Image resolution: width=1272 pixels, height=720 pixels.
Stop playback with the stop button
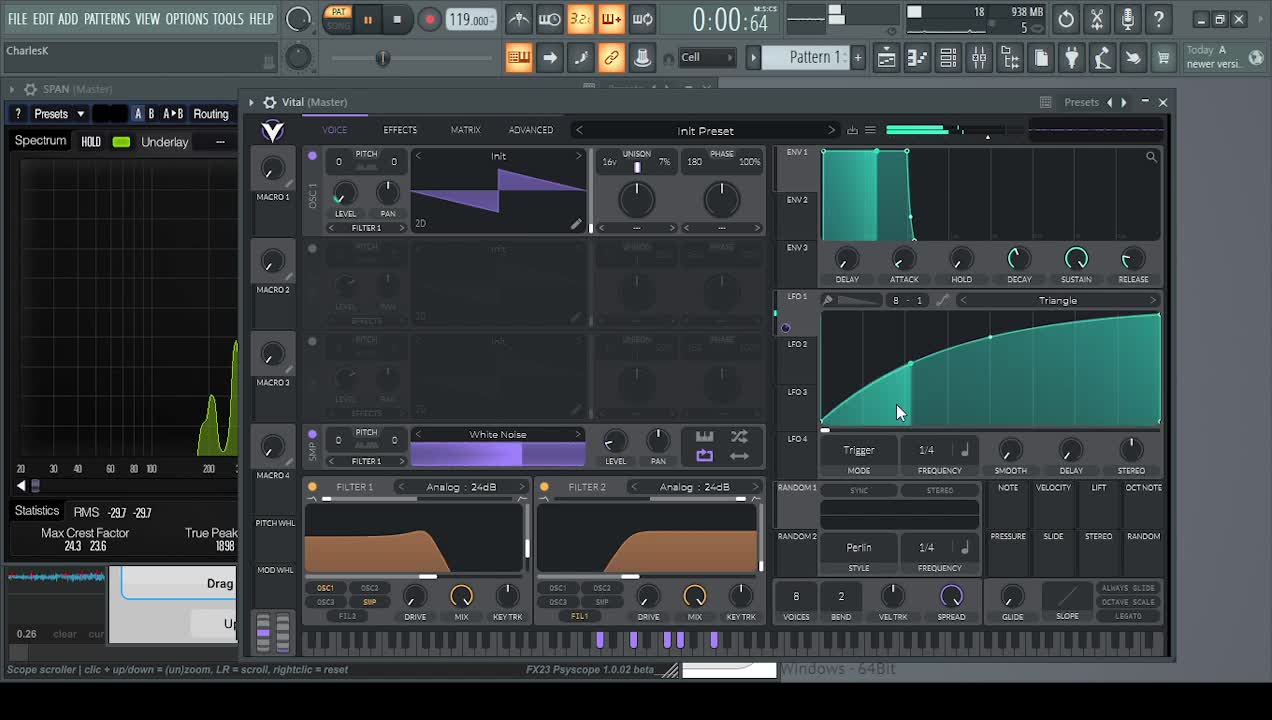pos(397,20)
